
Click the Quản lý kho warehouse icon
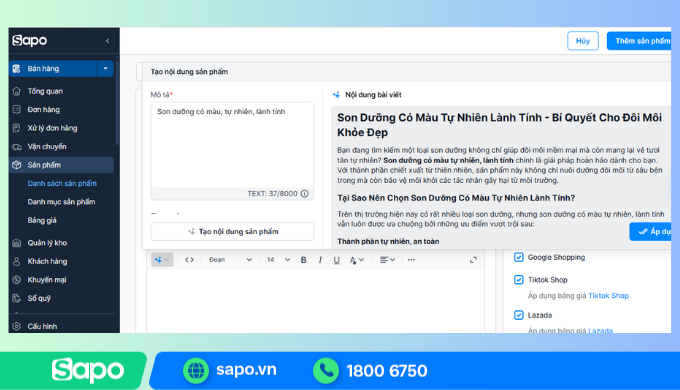(16, 243)
